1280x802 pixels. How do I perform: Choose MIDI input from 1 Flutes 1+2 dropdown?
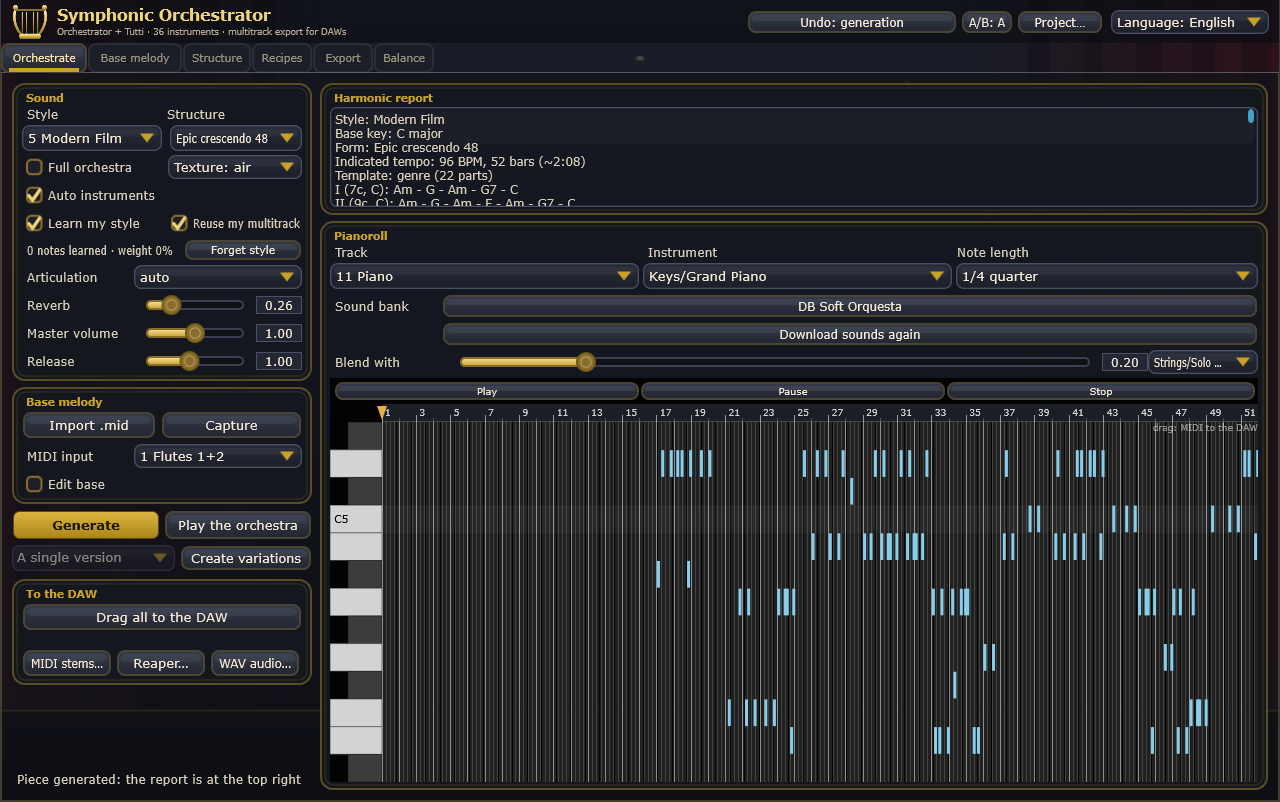coord(218,456)
